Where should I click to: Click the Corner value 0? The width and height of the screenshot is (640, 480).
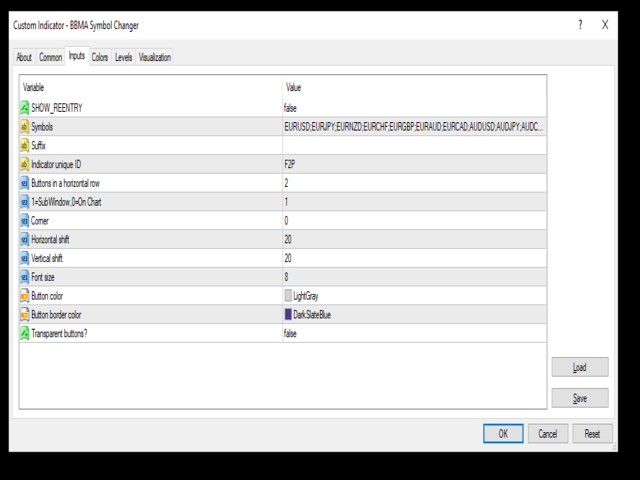(x=286, y=221)
